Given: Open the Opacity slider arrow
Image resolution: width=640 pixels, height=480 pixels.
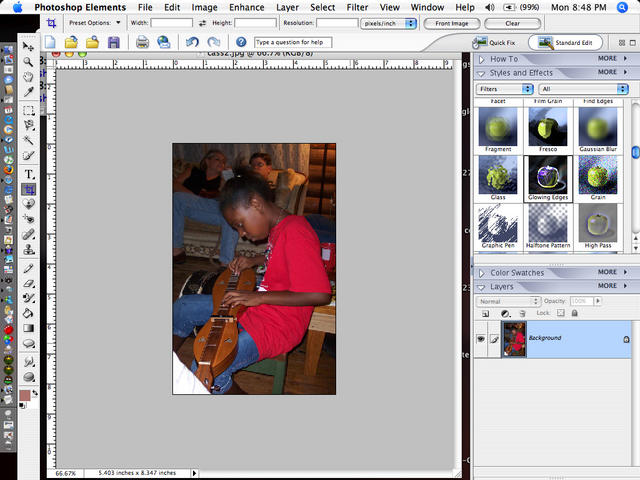Looking at the screenshot, I should click(598, 301).
